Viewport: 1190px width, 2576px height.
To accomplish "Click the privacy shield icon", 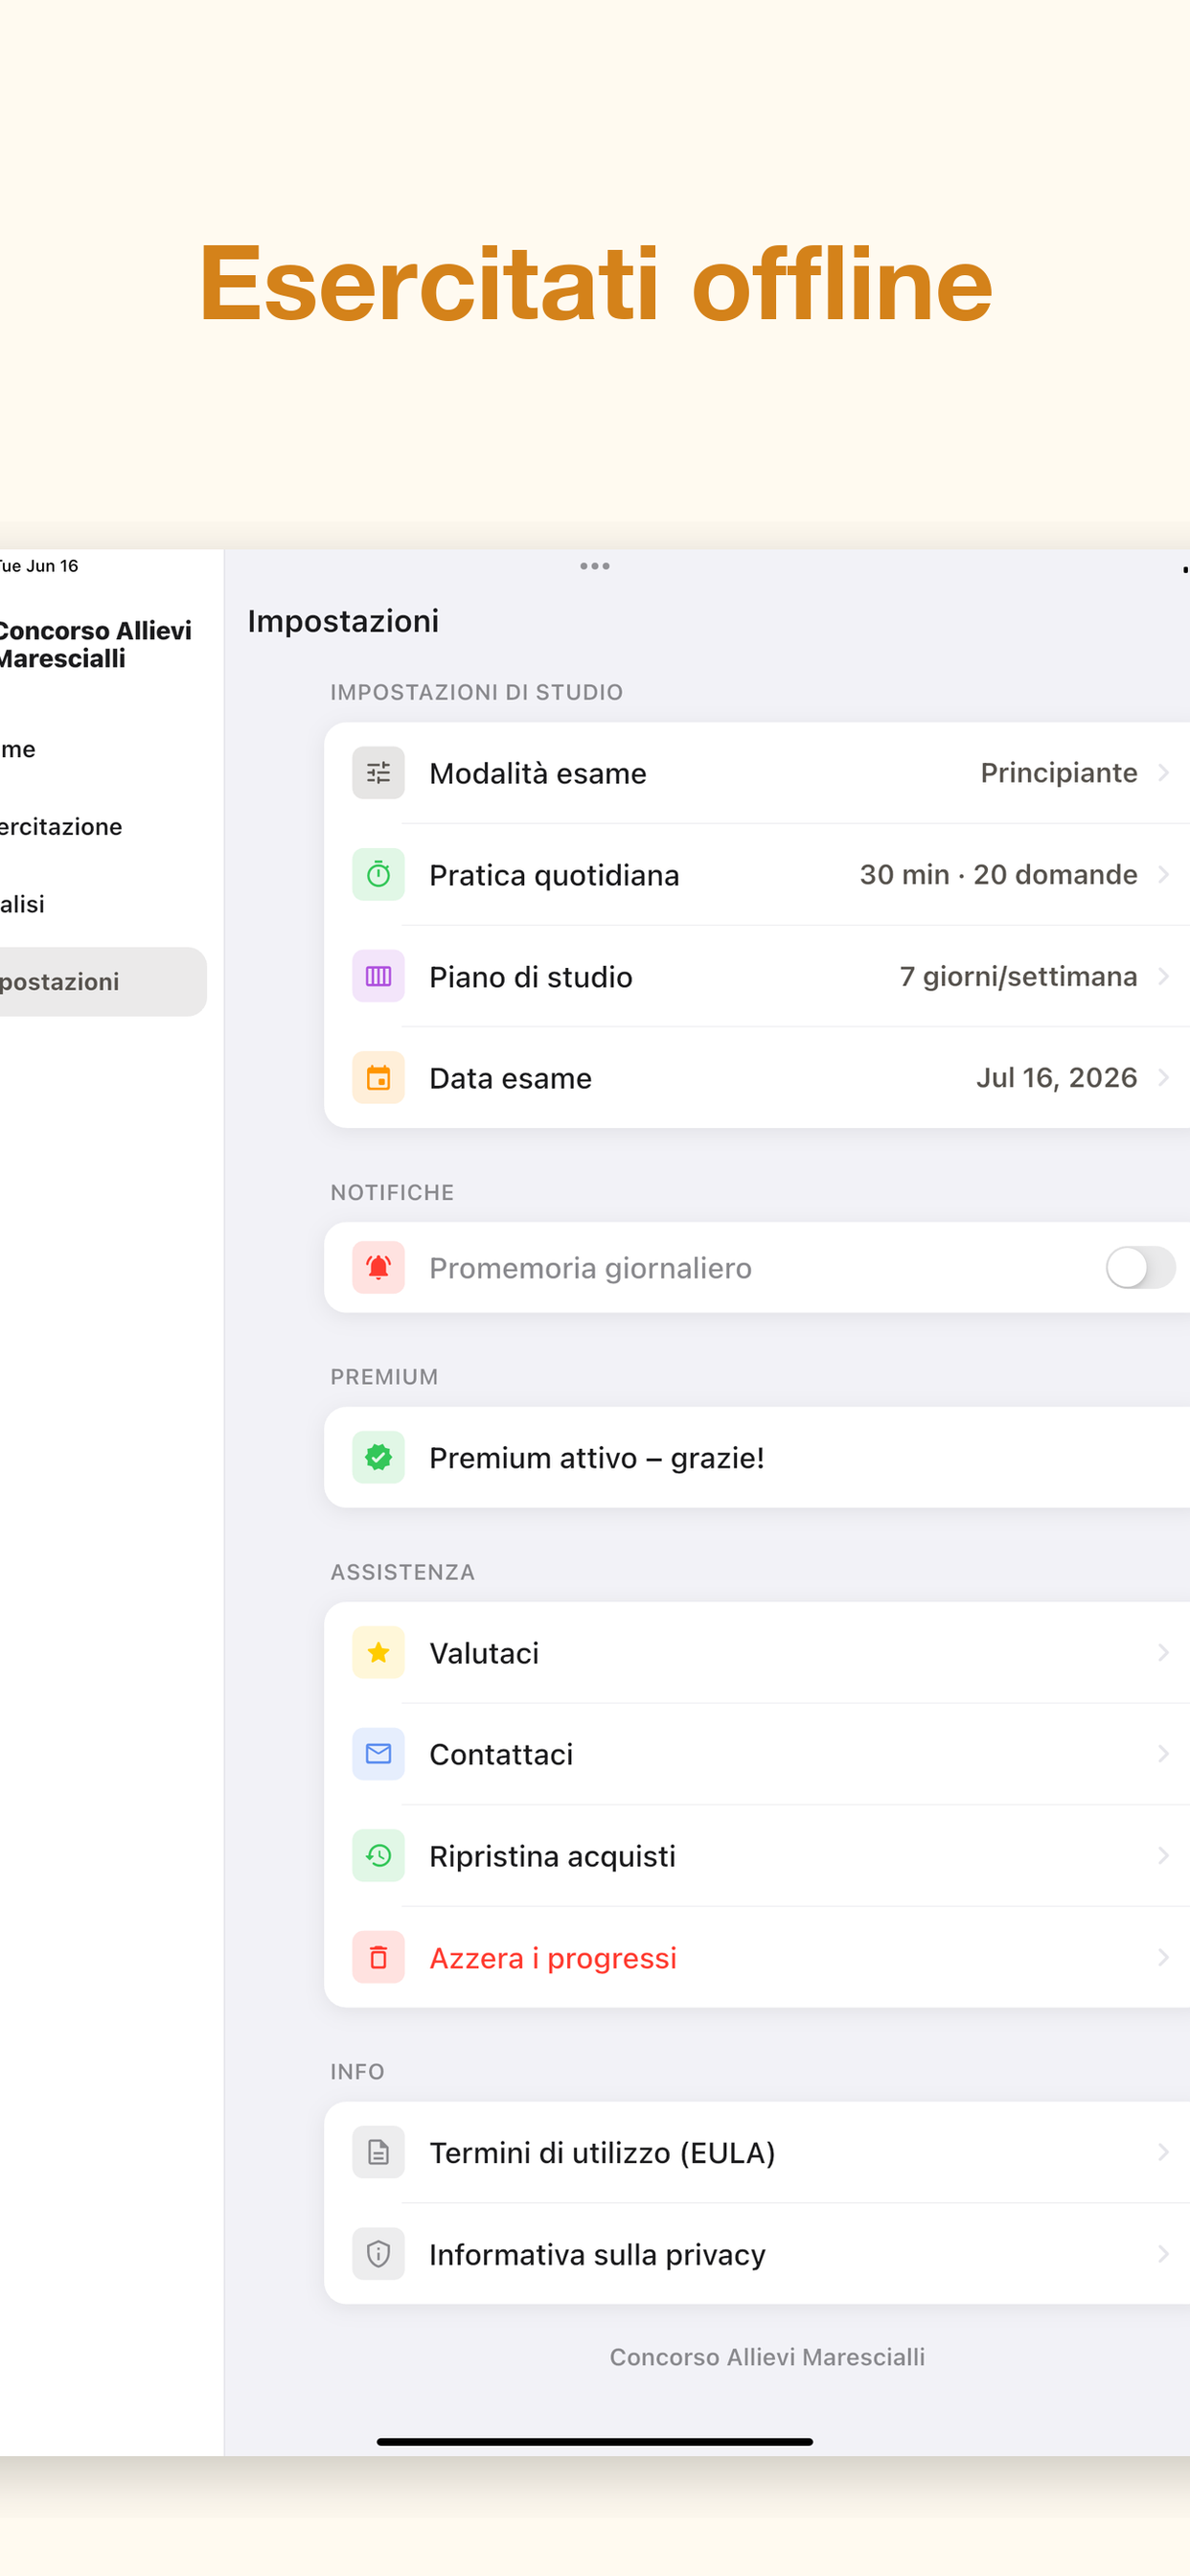I will pos(378,2254).
